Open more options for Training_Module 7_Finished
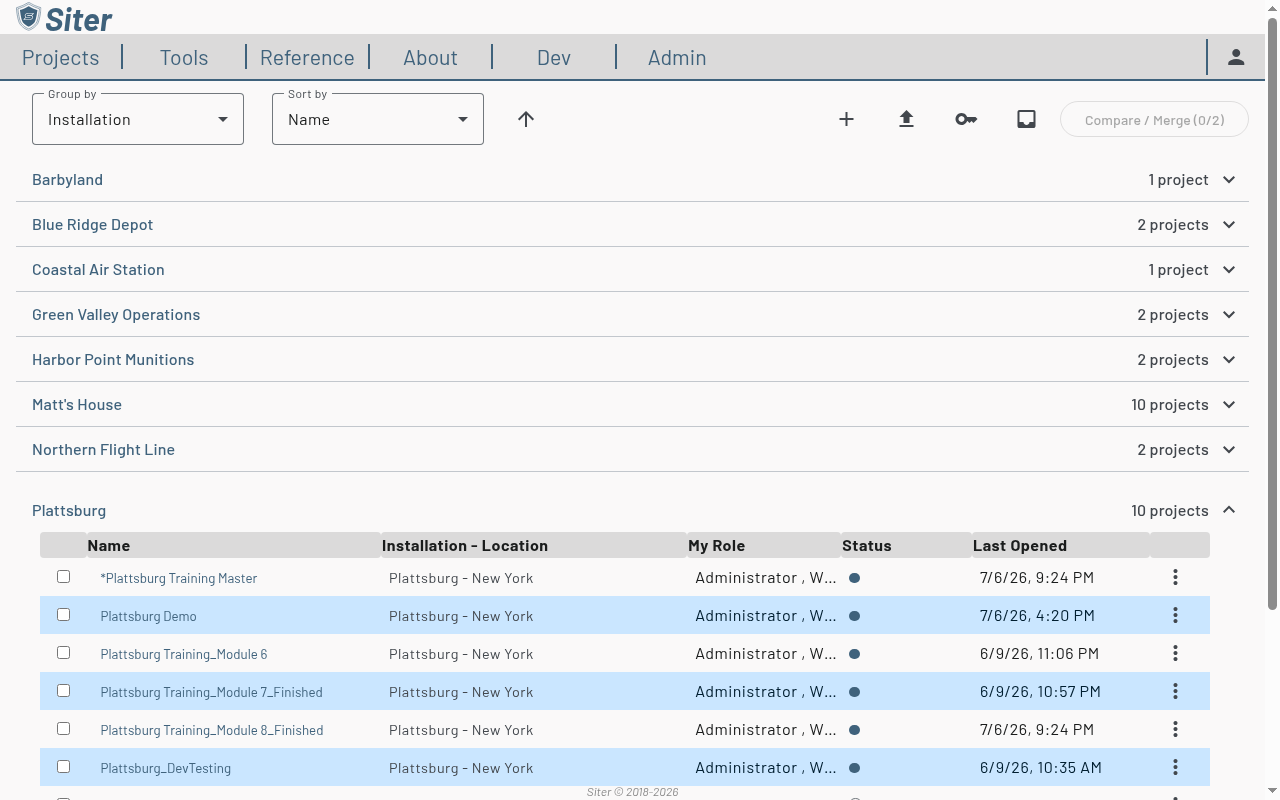1280x800 pixels. coord(1175,691)
